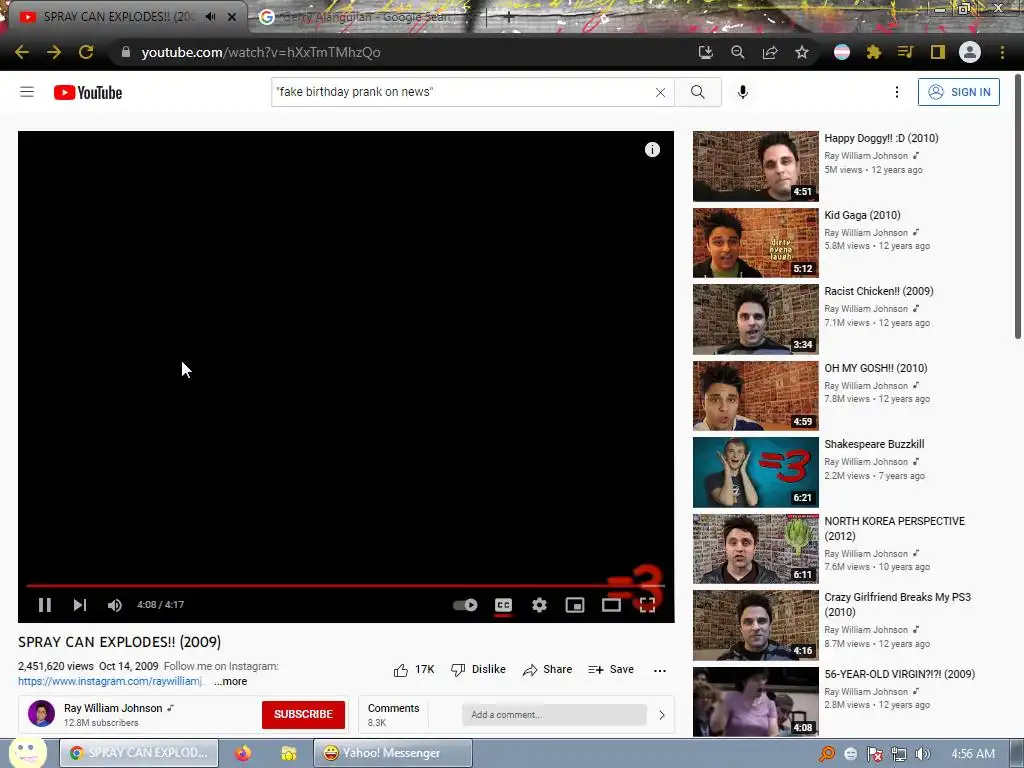1024x768 pixels.
Task: Expand description with ...more
Action: point(231,681)
